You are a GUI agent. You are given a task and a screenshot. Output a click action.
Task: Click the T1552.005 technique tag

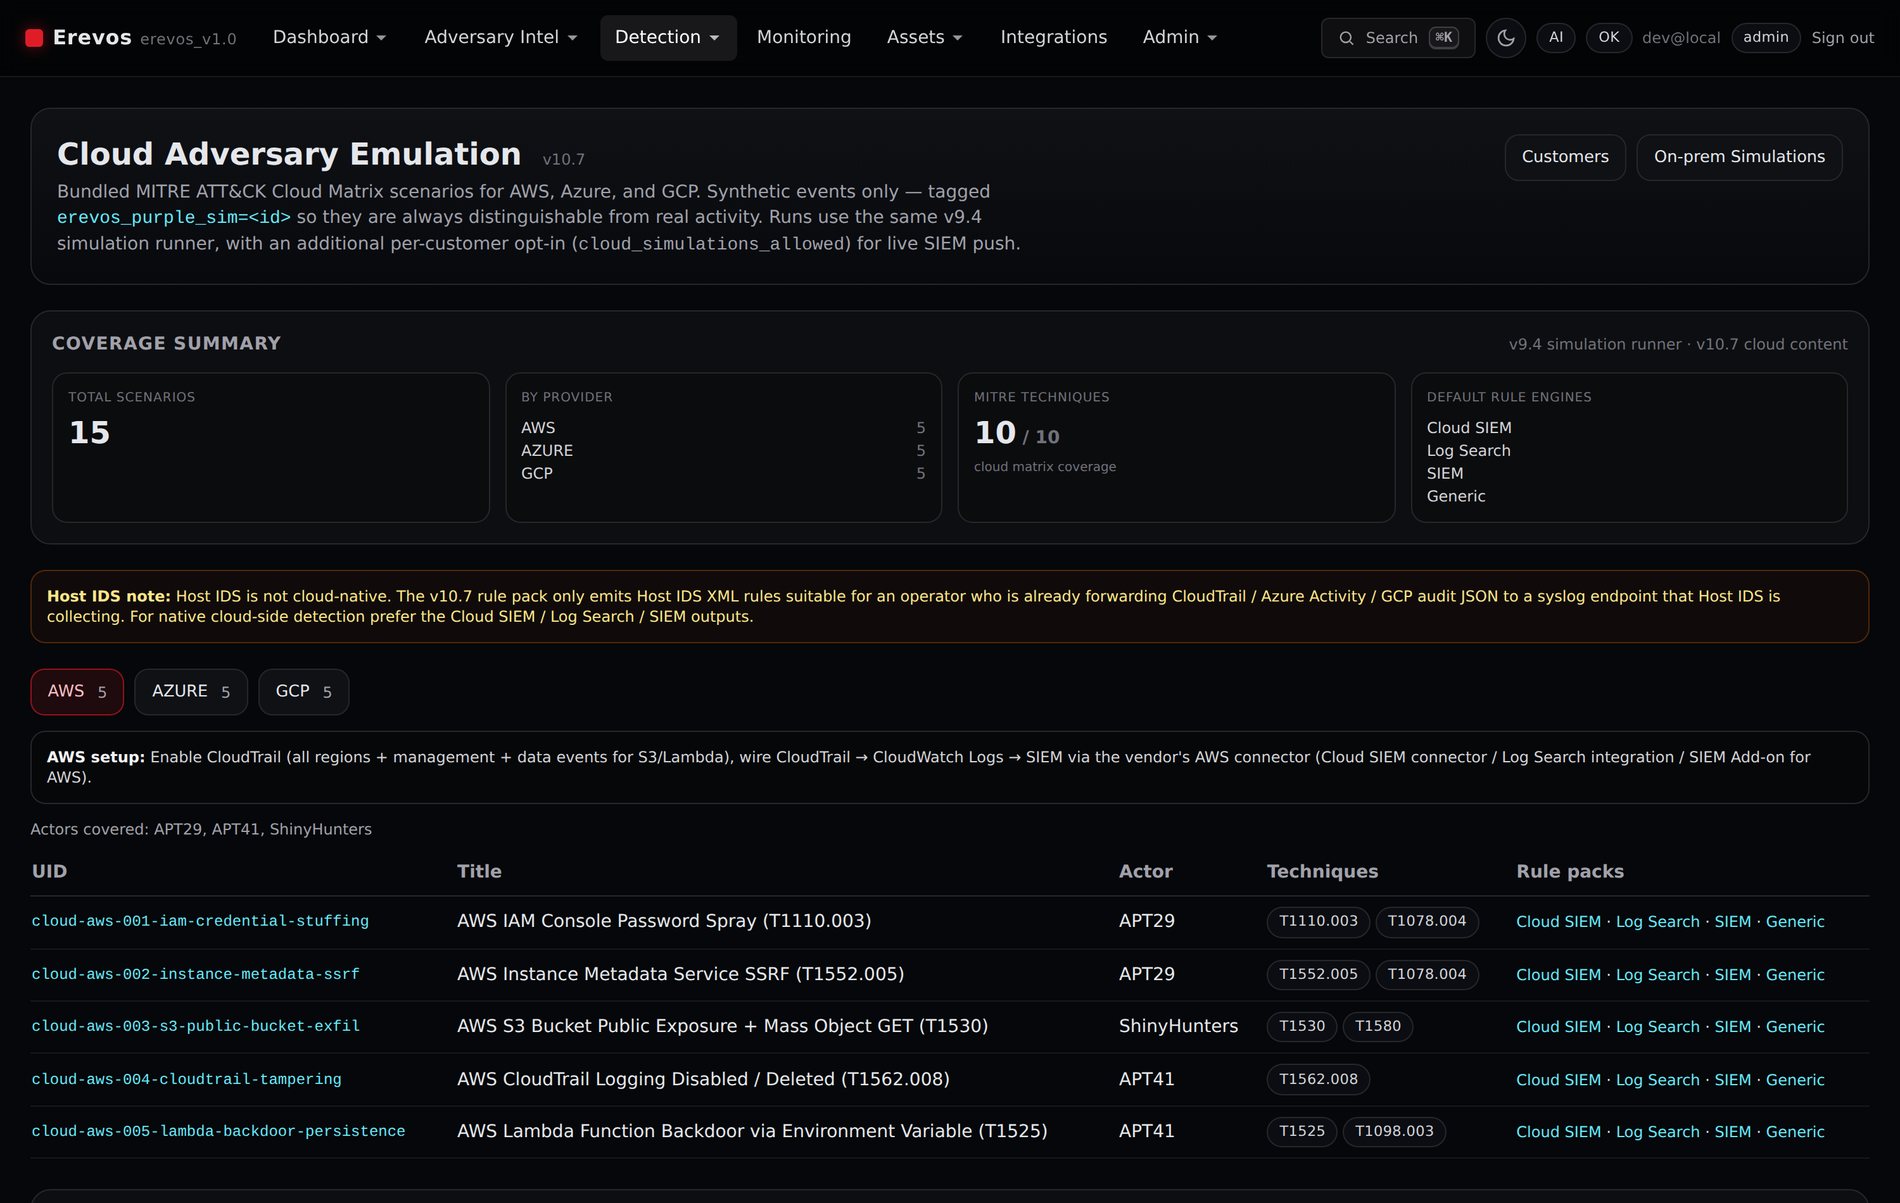click(1318, 974)
